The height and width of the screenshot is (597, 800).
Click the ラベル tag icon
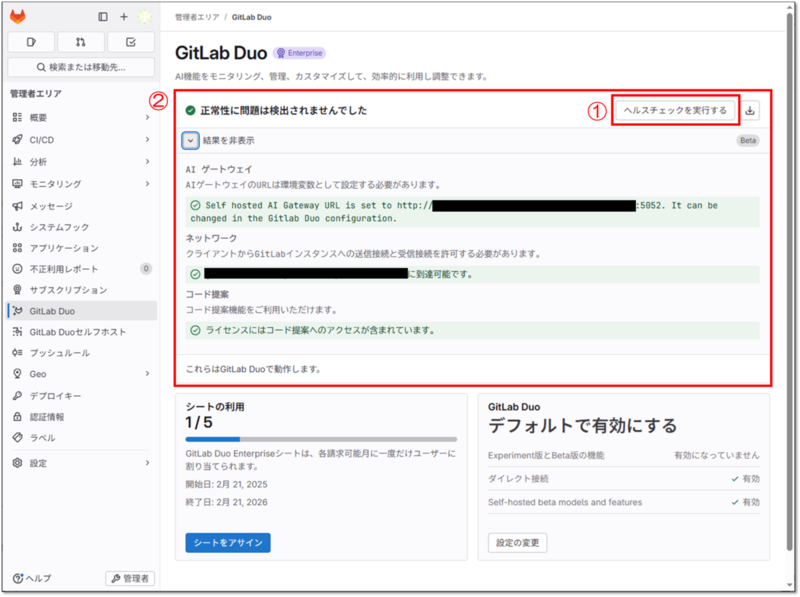tap(17, 438)
